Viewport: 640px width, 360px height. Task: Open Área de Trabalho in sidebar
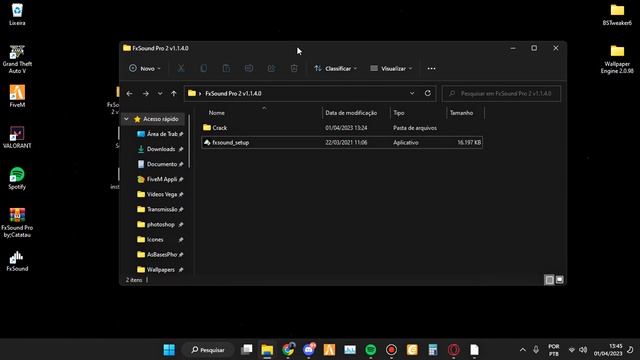click(160, 134)
